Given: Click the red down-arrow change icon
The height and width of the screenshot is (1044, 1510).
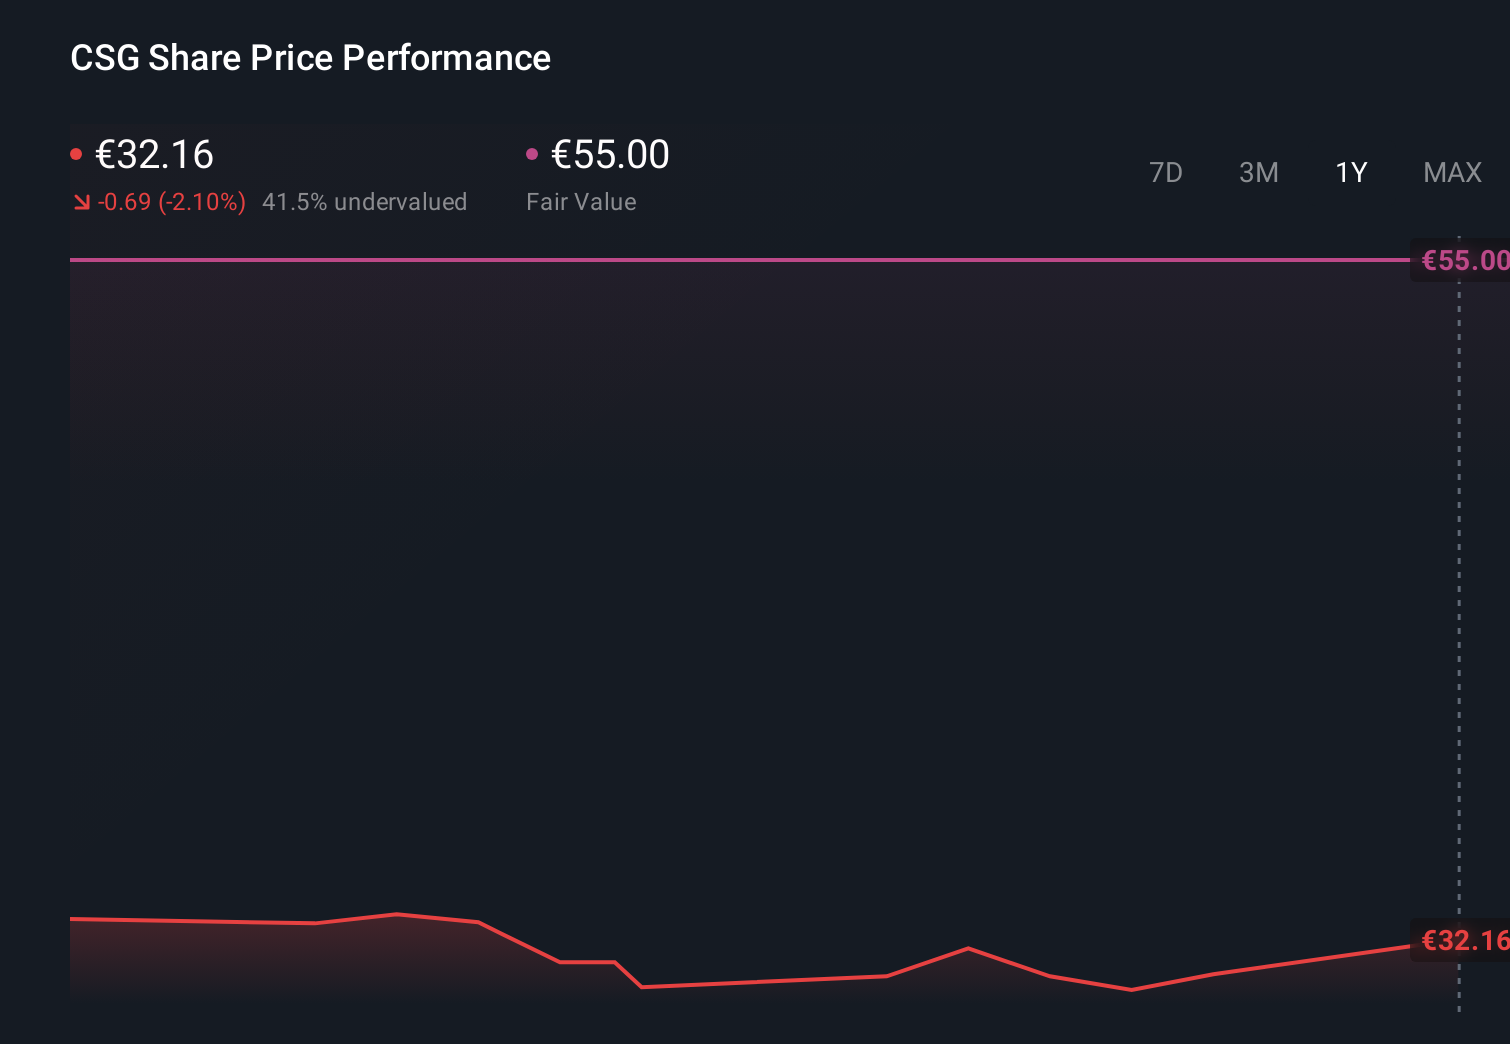Looking at the screenshot, I should (81, 202).
